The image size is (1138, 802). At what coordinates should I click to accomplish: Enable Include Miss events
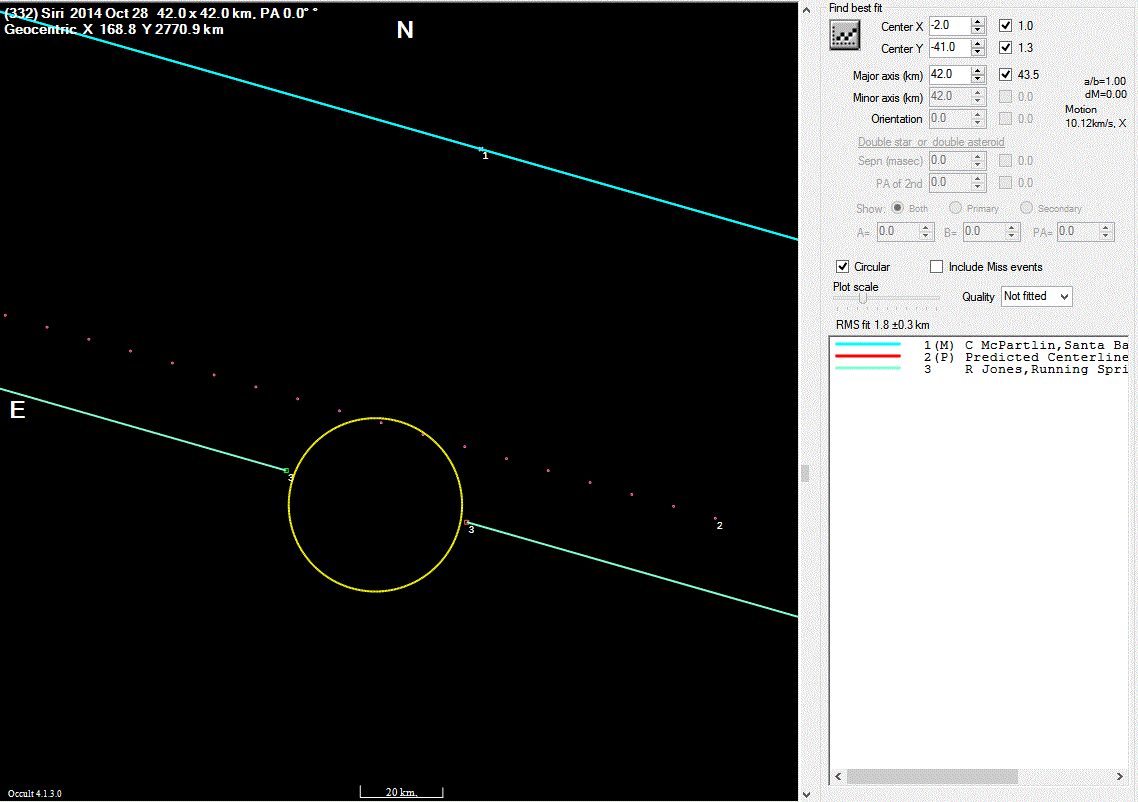(x=937, y=267)
